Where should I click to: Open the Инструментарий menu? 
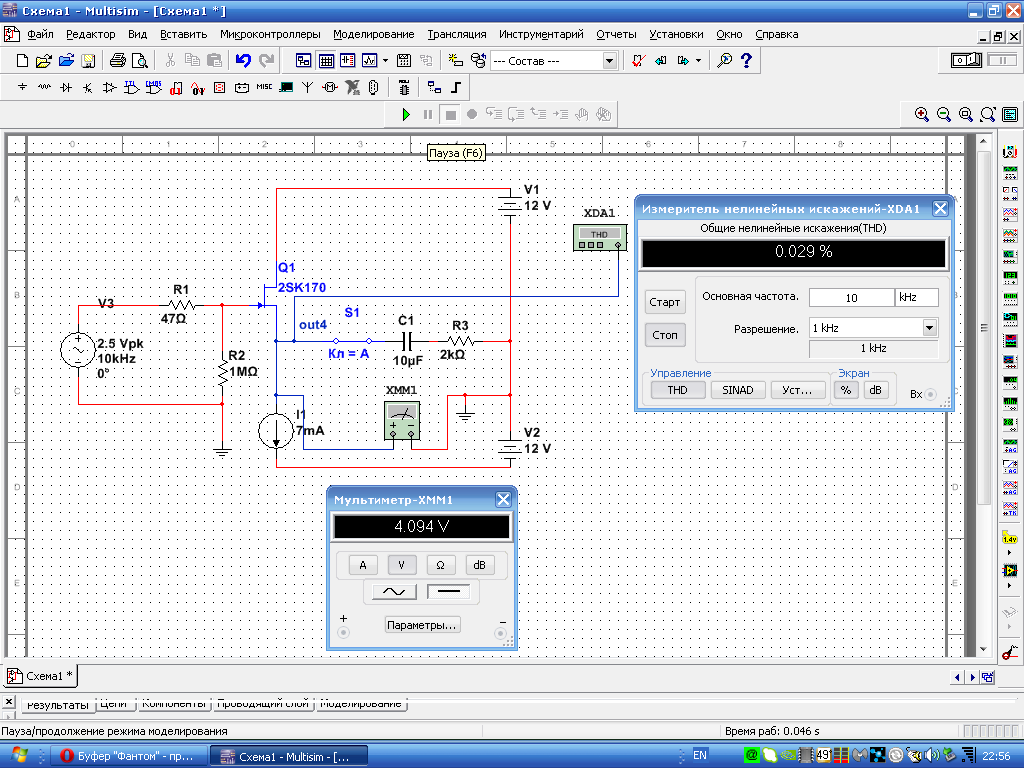click(541, 34)
